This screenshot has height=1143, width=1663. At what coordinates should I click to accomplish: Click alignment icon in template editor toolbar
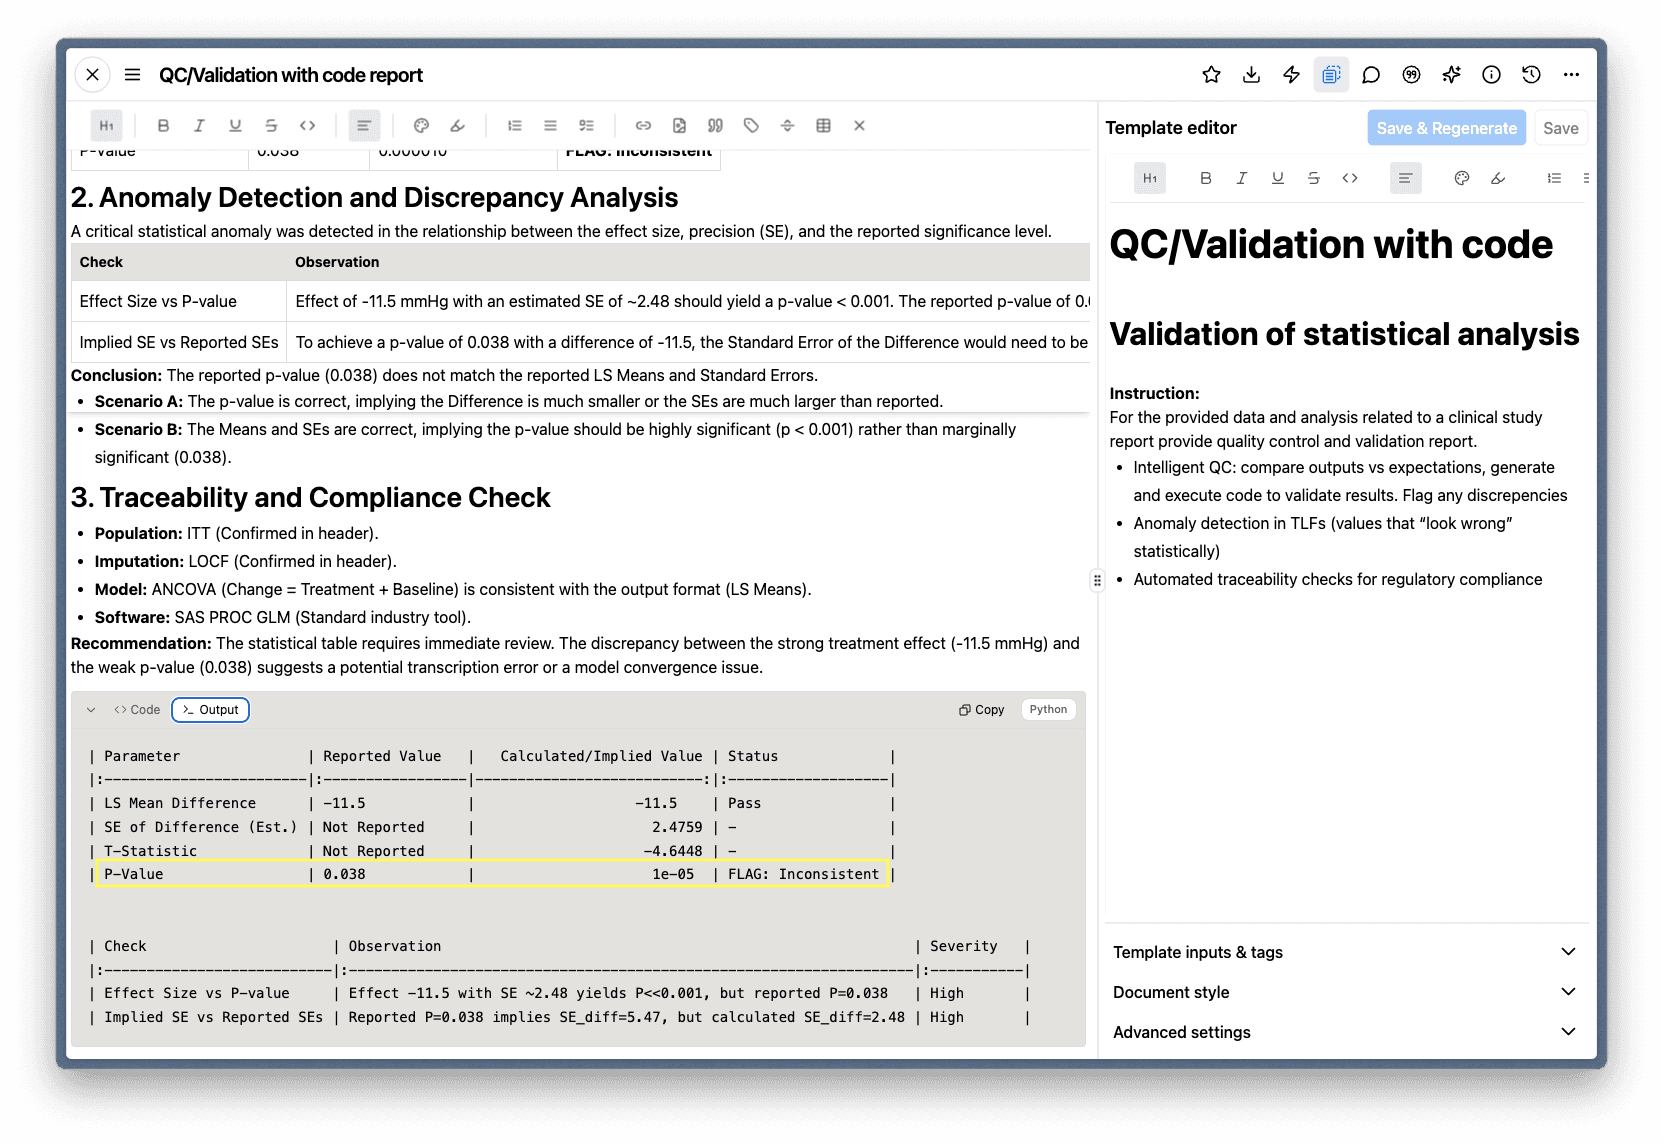pyautogui.click(x=1405, y=178)
